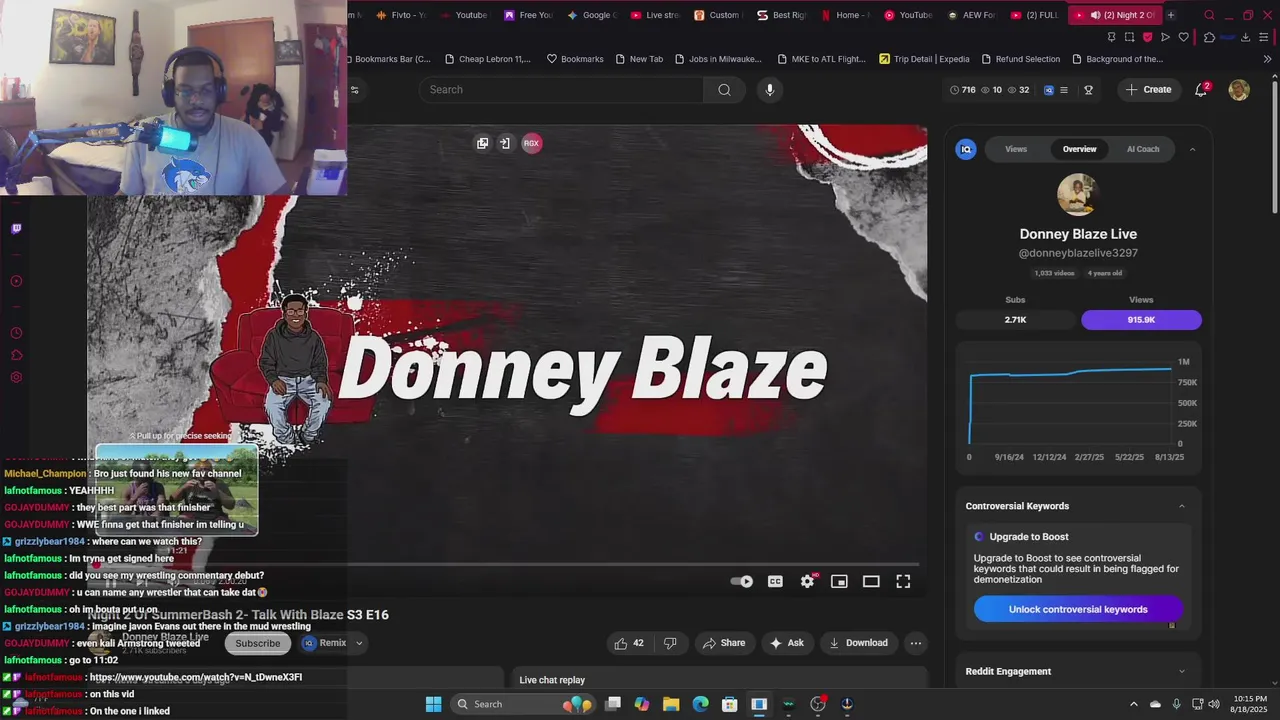The height and width of the screenshot is (720, 1280).
Task: Click the blue vidIQ badge in header
Action: pos(1048,90)
